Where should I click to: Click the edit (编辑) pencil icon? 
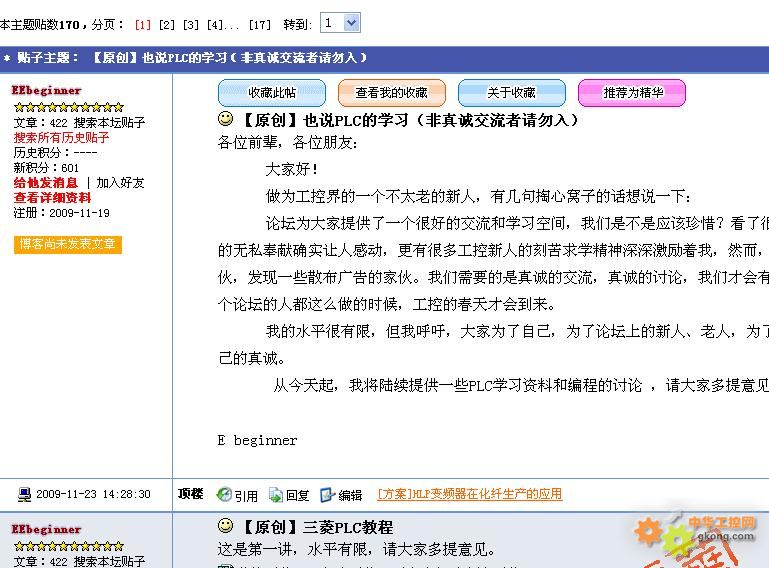click(x=327, y=495)
